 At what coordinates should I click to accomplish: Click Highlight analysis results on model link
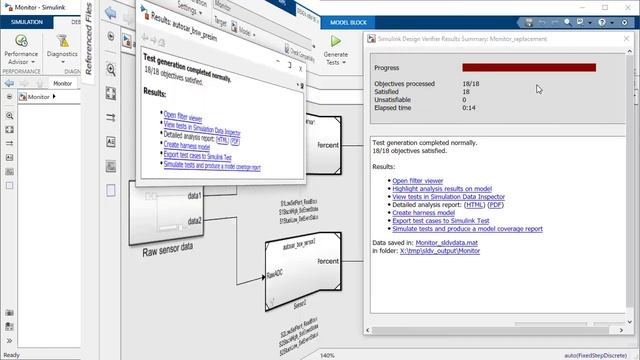coord(442,189)
